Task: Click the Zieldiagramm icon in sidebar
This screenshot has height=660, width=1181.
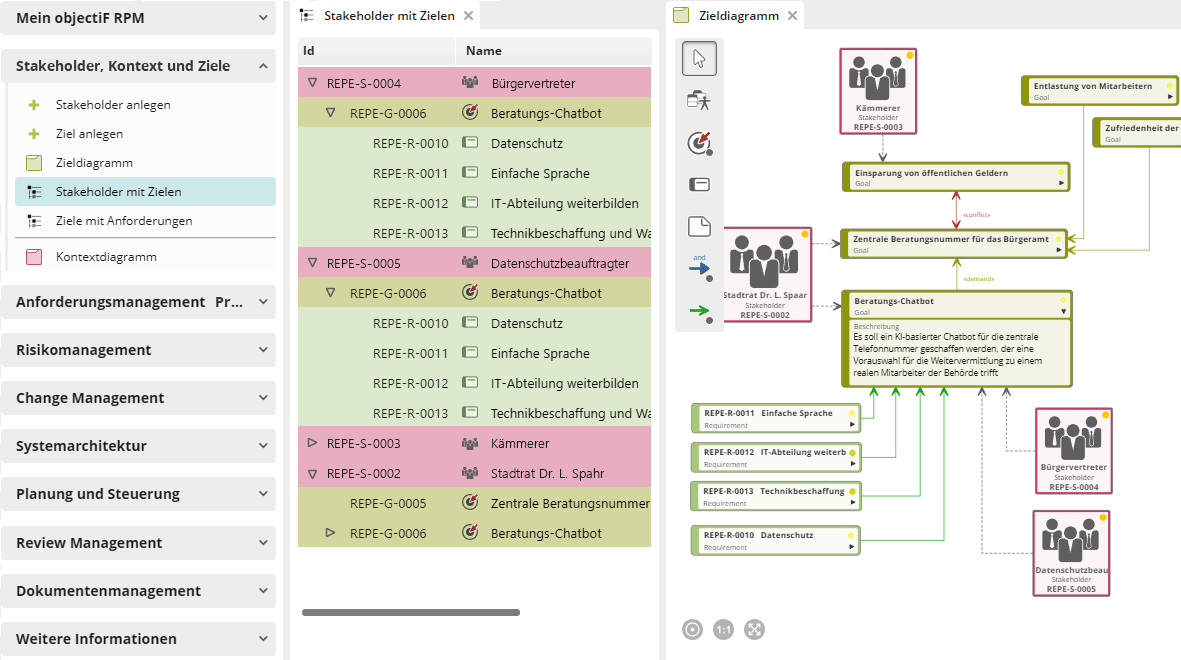Action: (34, 163)
